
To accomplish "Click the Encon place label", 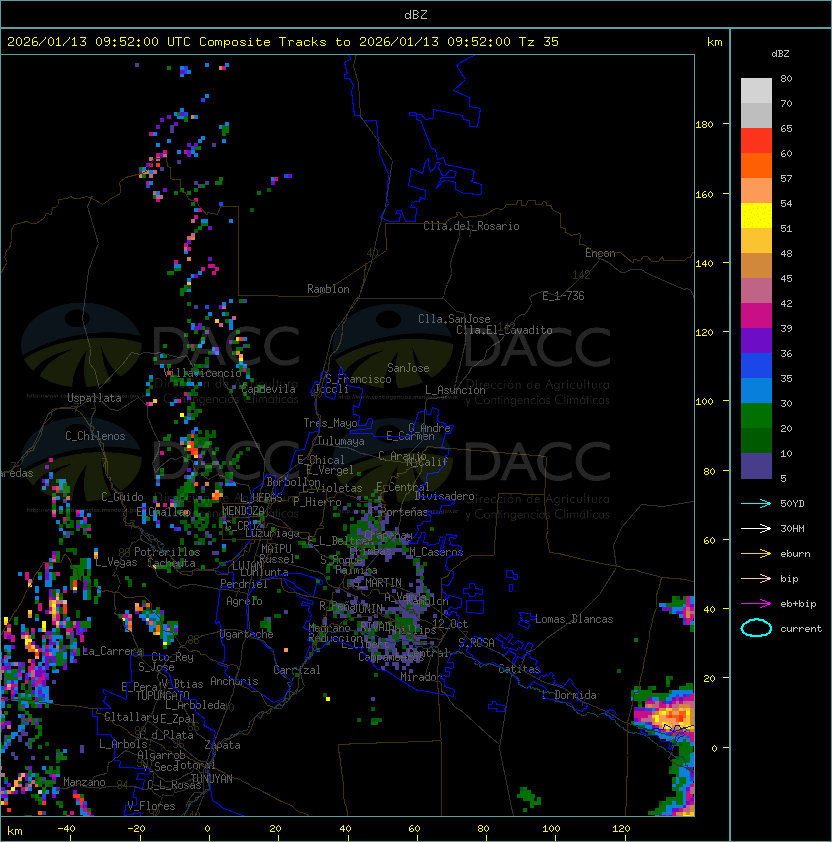I will point(600,253).
